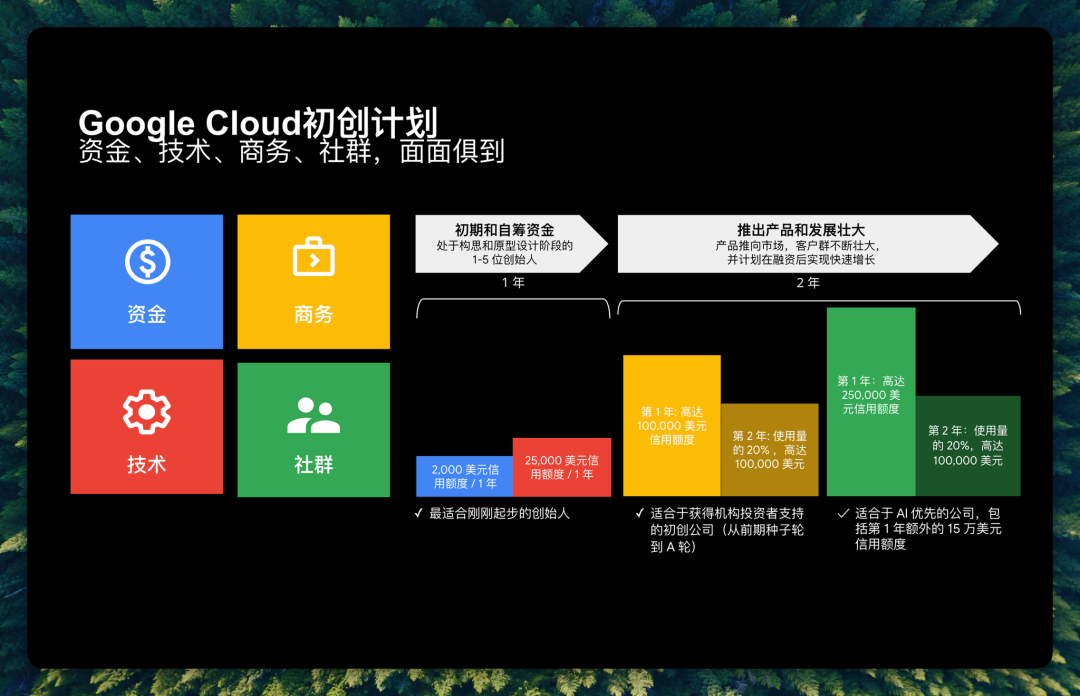Click the 推出产品和发展壮大 arrow heading
This screenshot has width=1080, height=696.
pos(800,230)
